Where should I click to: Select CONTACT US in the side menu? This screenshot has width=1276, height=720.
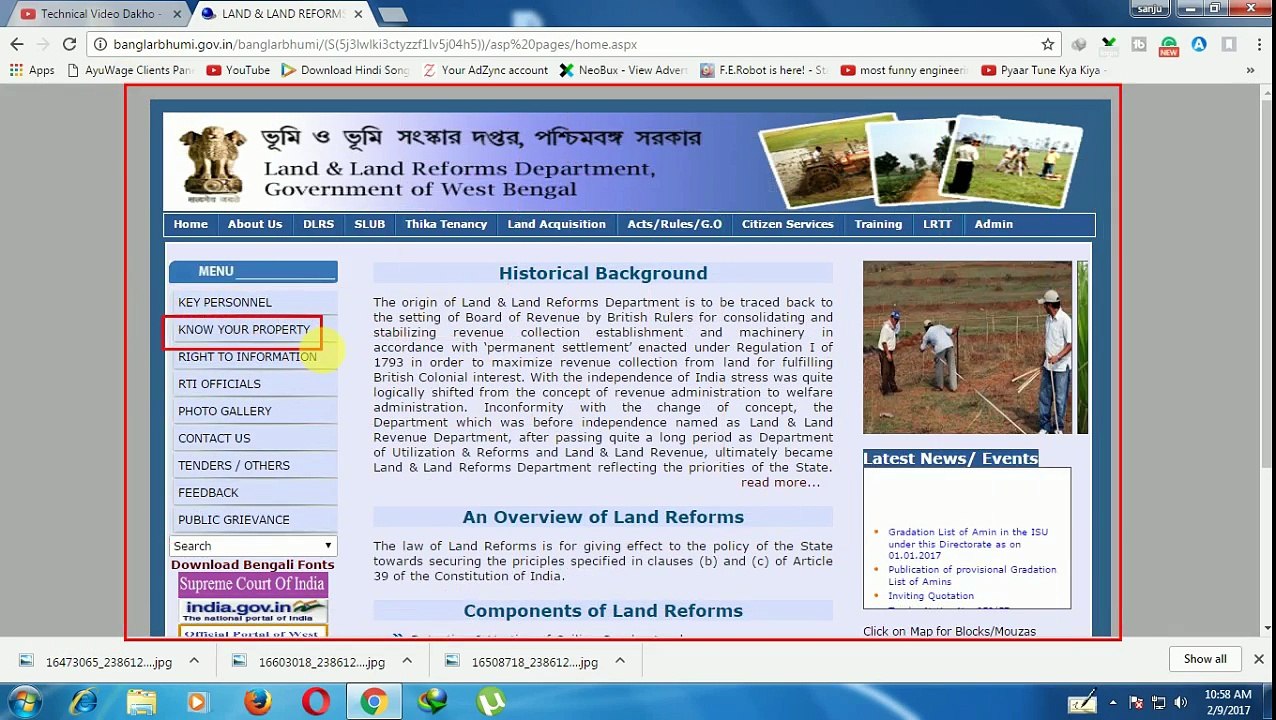[x=253, y=438]
